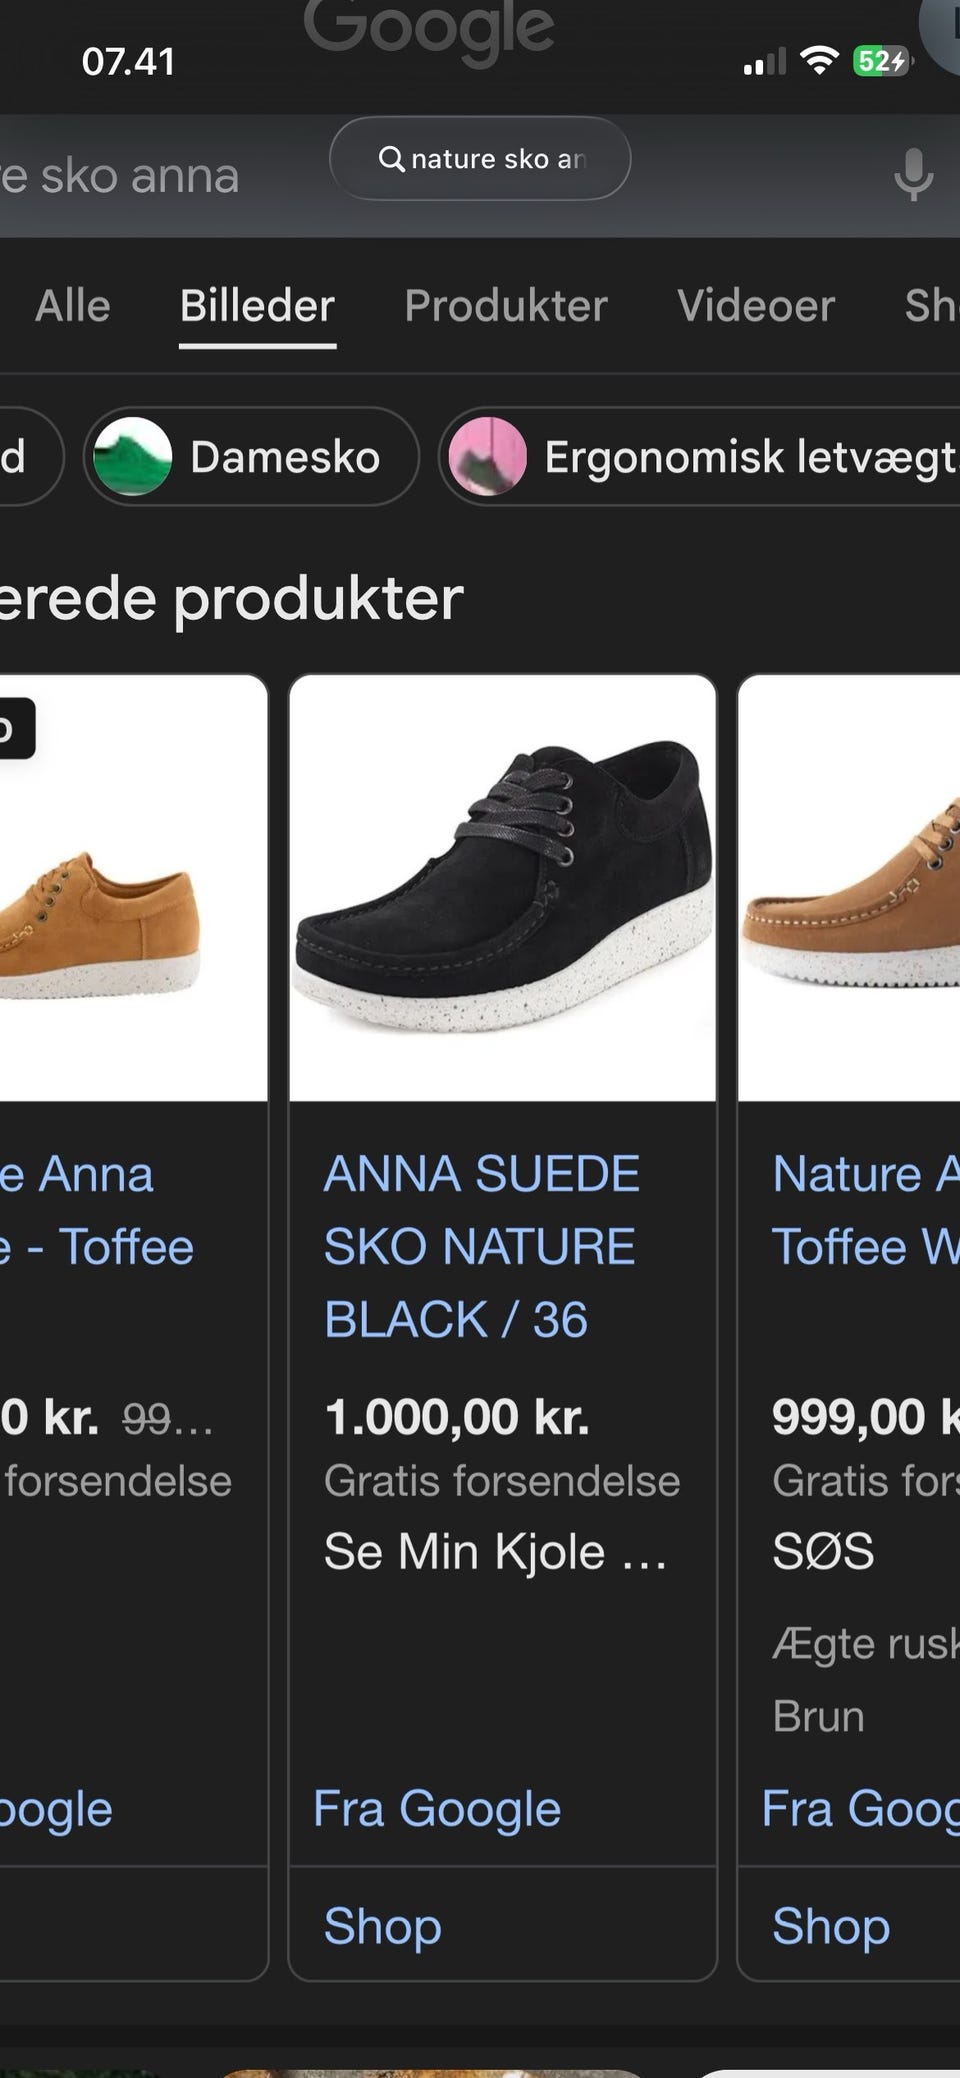This screenshot has width=960, height=2078.
Task: Filter results by Damesko chip
Action: 284,457
